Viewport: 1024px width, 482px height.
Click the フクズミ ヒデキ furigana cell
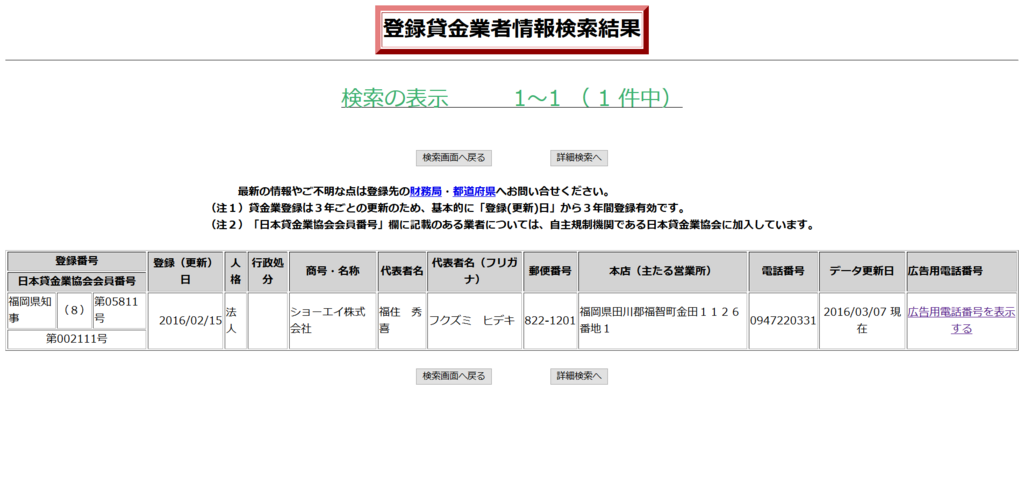point(475,321)
